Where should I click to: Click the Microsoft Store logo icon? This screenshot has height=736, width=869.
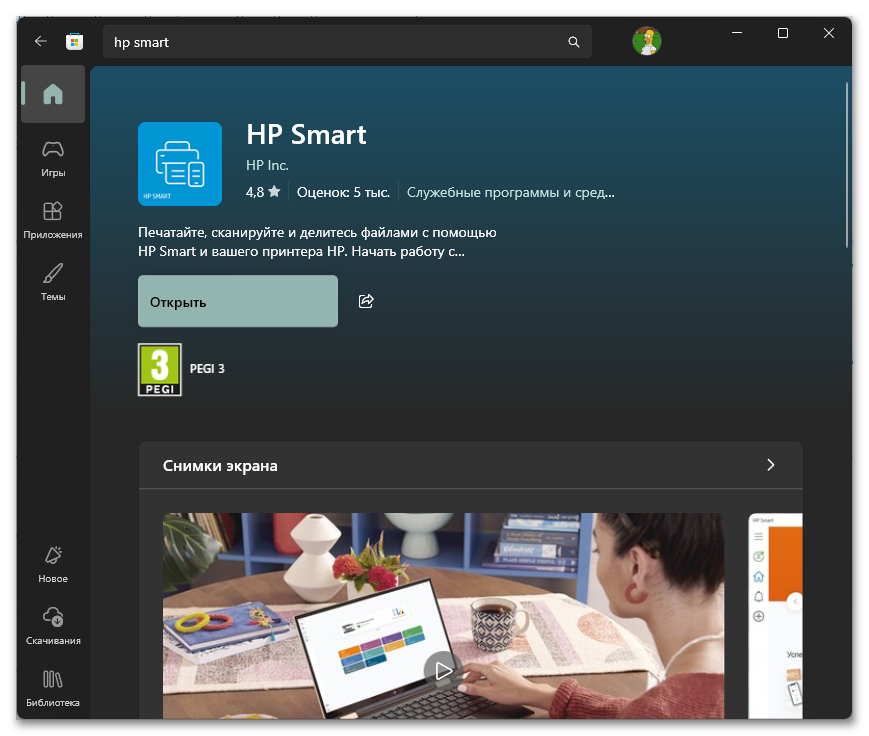[x=74, y=42]
